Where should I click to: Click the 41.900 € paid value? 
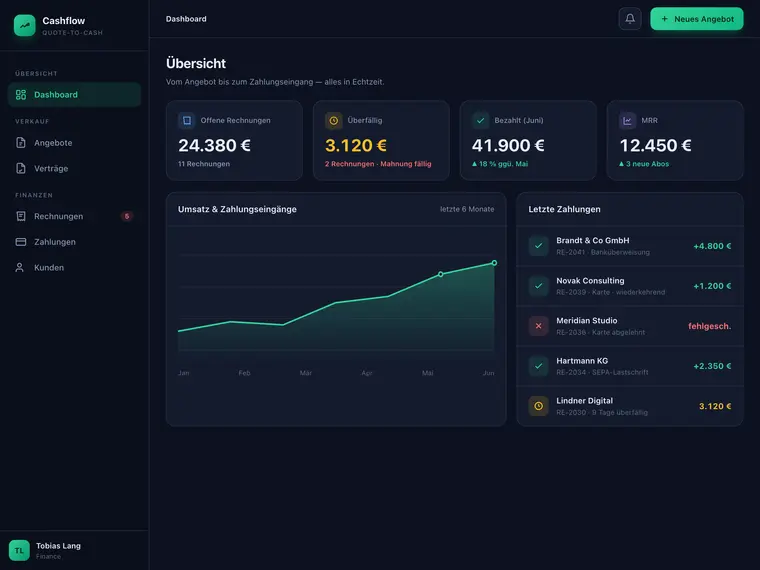point(508,145)
